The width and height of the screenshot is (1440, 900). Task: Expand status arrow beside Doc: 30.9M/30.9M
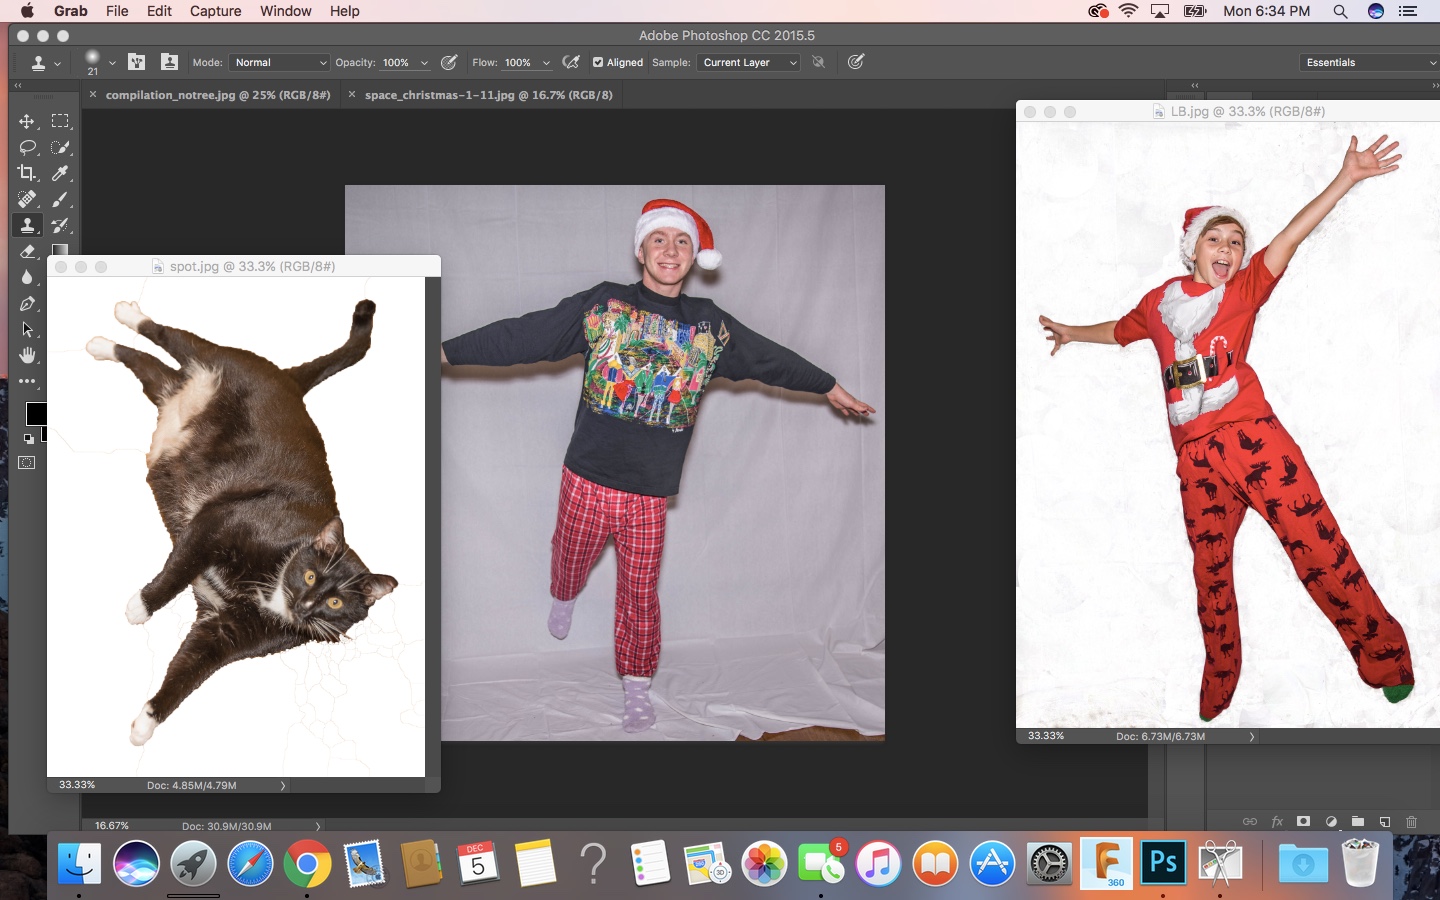click(x=318, y=826)
